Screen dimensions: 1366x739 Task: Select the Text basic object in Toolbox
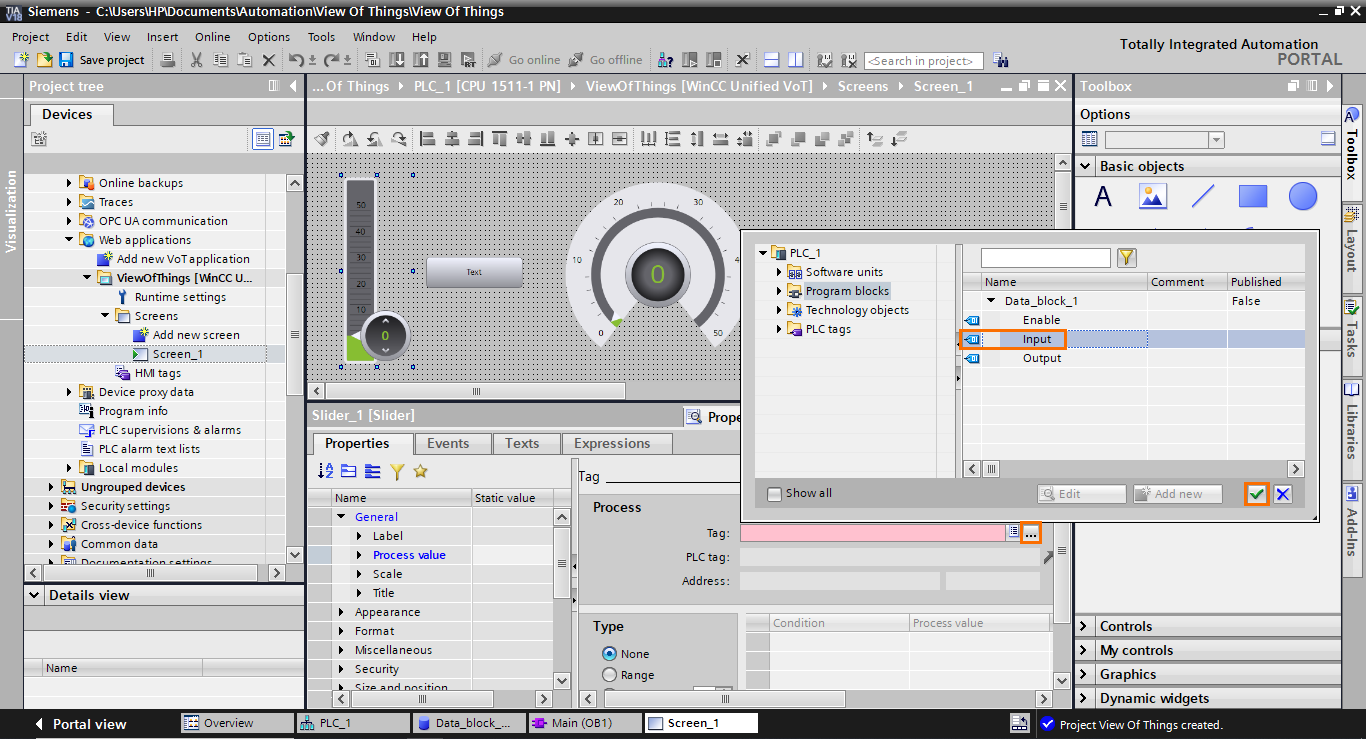1103,196
